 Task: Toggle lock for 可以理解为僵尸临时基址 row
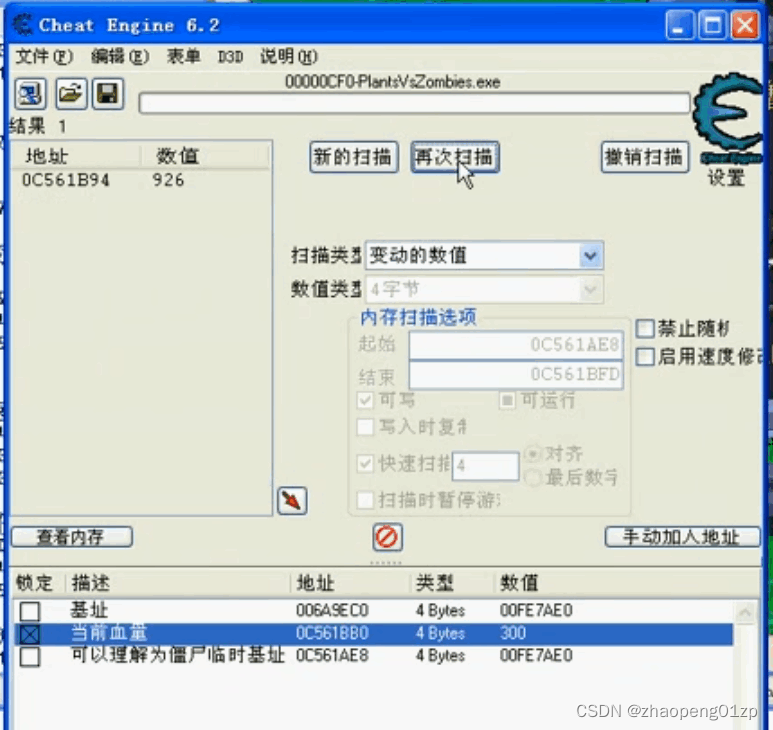(x=30, y=657)
